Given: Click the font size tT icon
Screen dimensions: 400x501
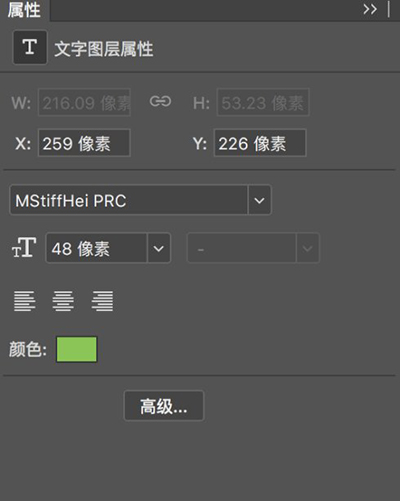Looking at the screenshot, I should (x=24, y=248).
